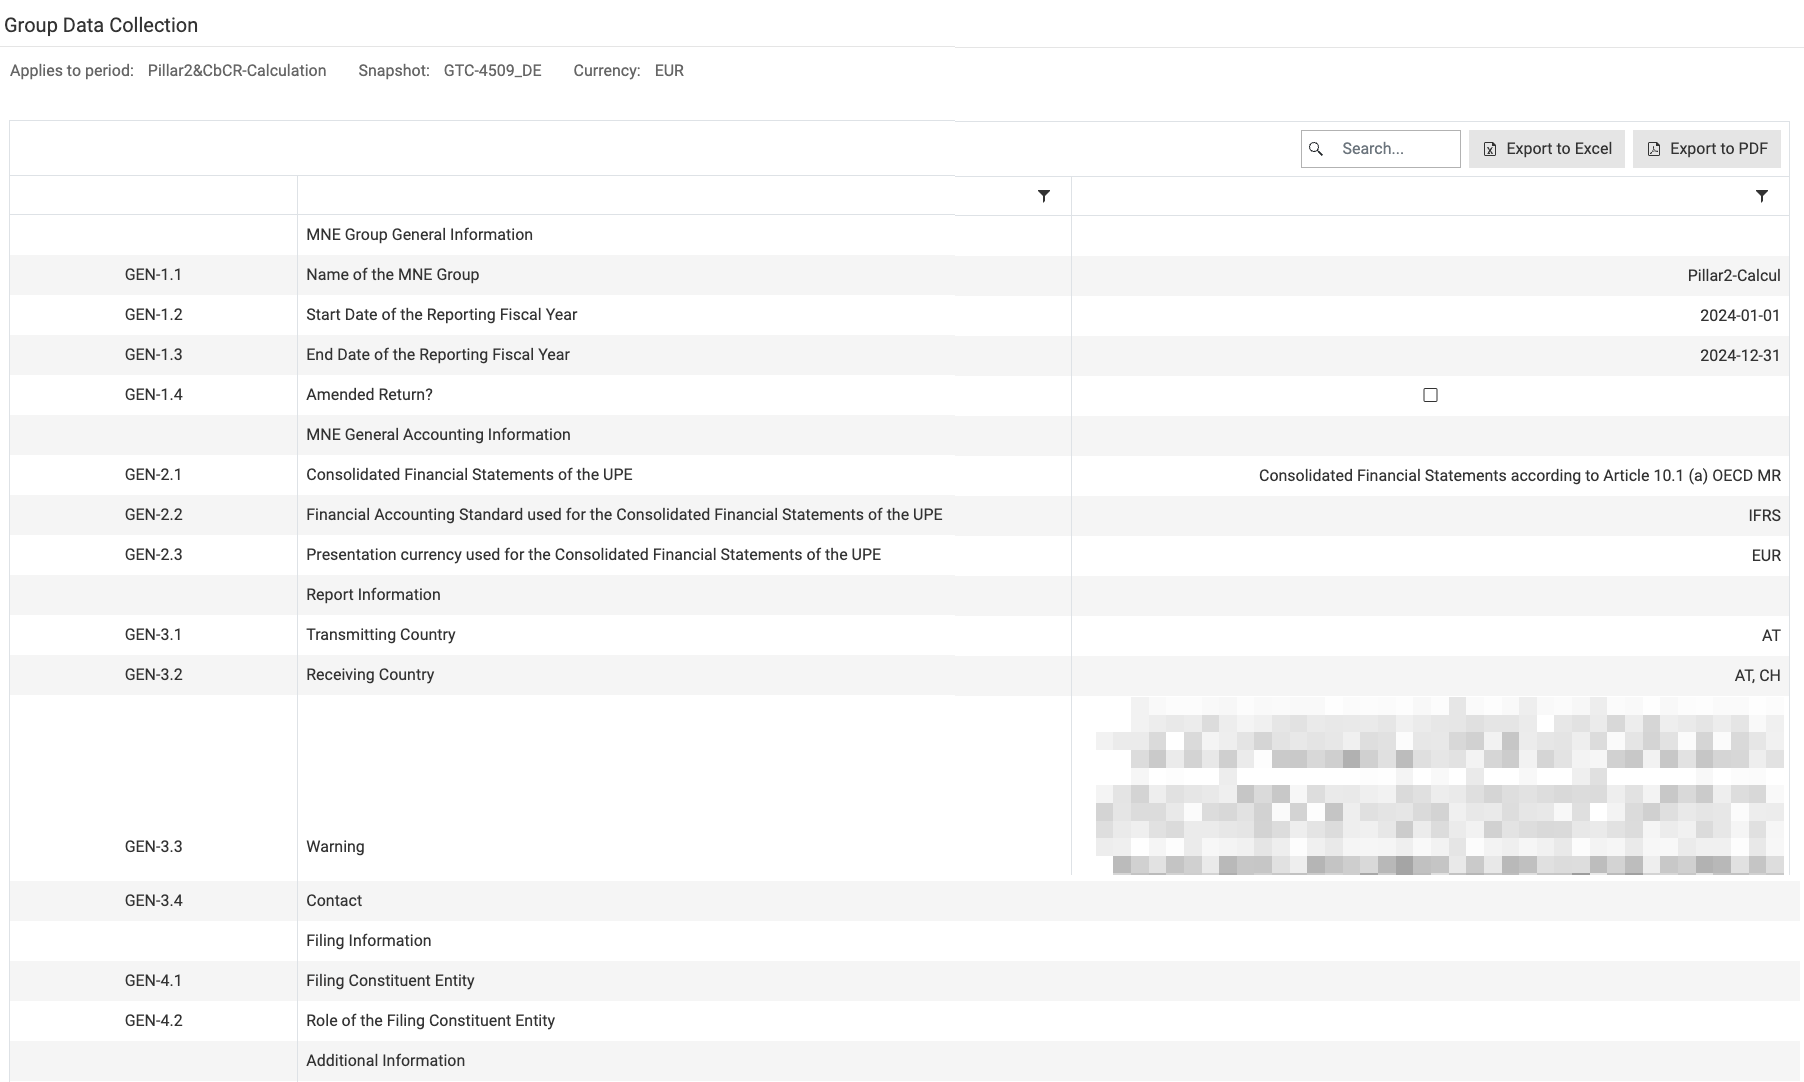Click the GEN-3.4 Contact row
The width and height of the screenshot is (1804, 1082).
point(334,901)
